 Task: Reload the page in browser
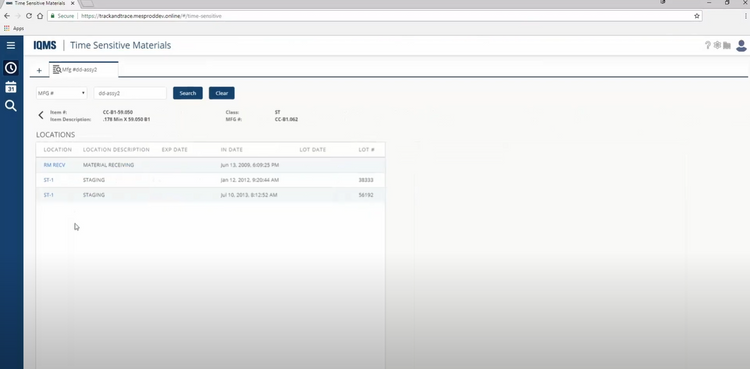(x=29, y=16)
